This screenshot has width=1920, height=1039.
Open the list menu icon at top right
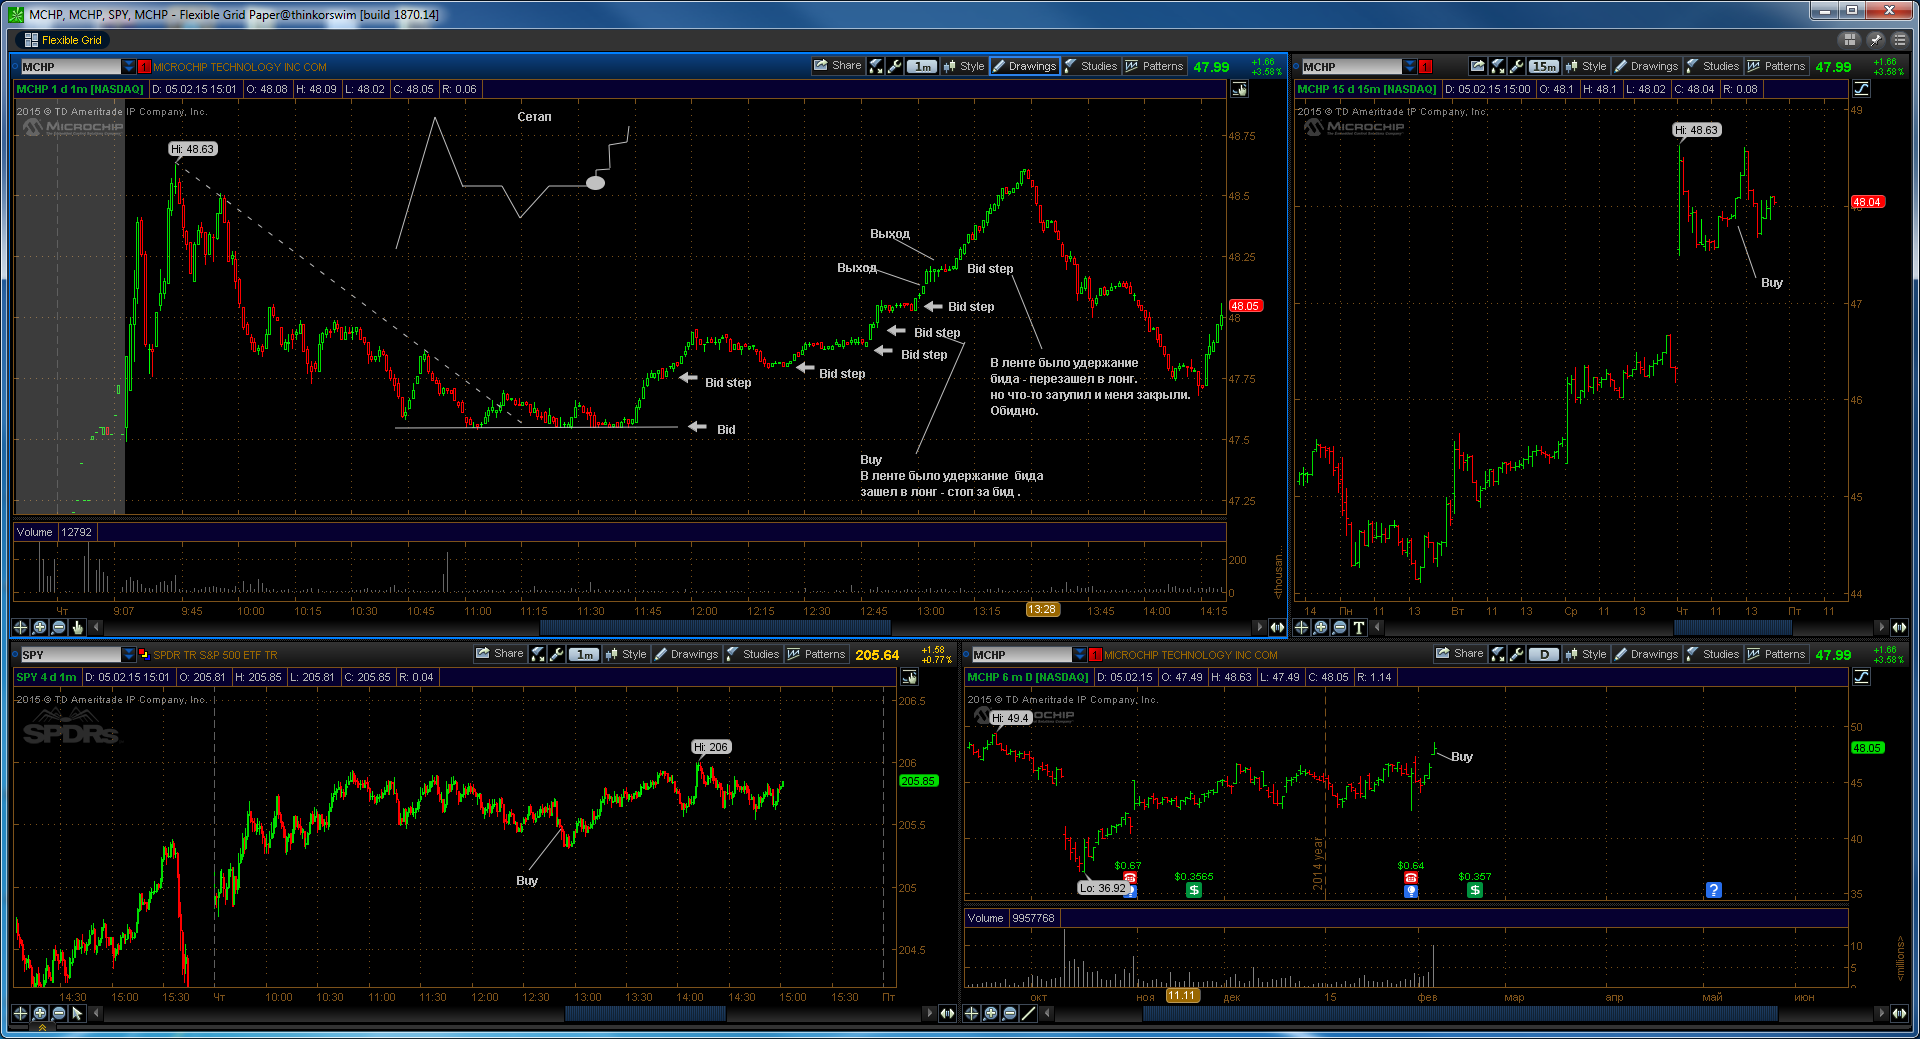tap(1899, 40)
